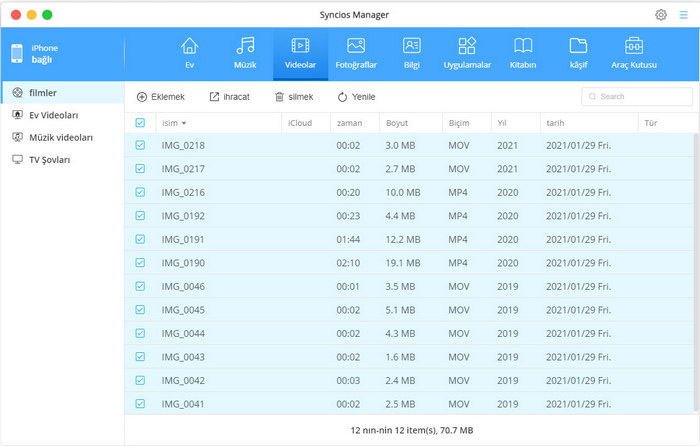Open Fotoğraflar photos icon

tap(356, 46)
